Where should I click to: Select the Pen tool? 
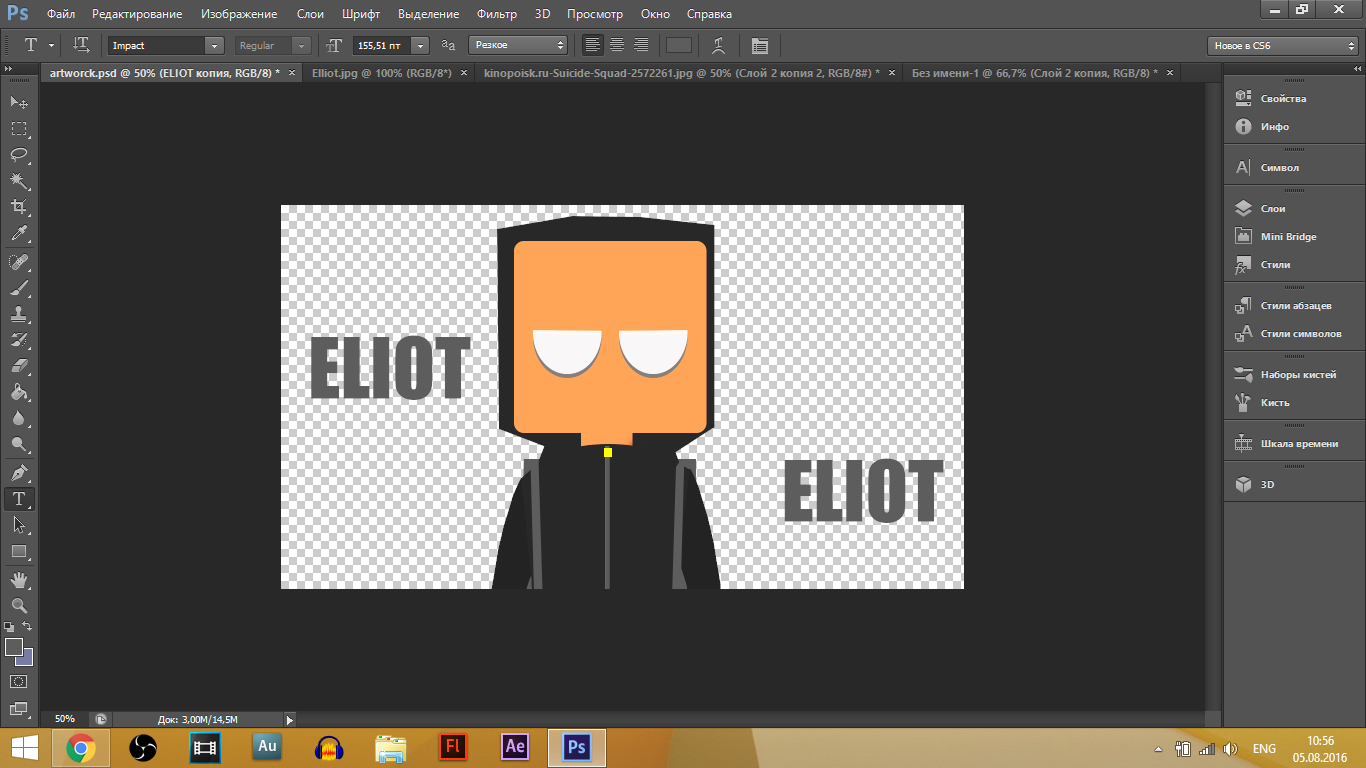pos(19,472)
